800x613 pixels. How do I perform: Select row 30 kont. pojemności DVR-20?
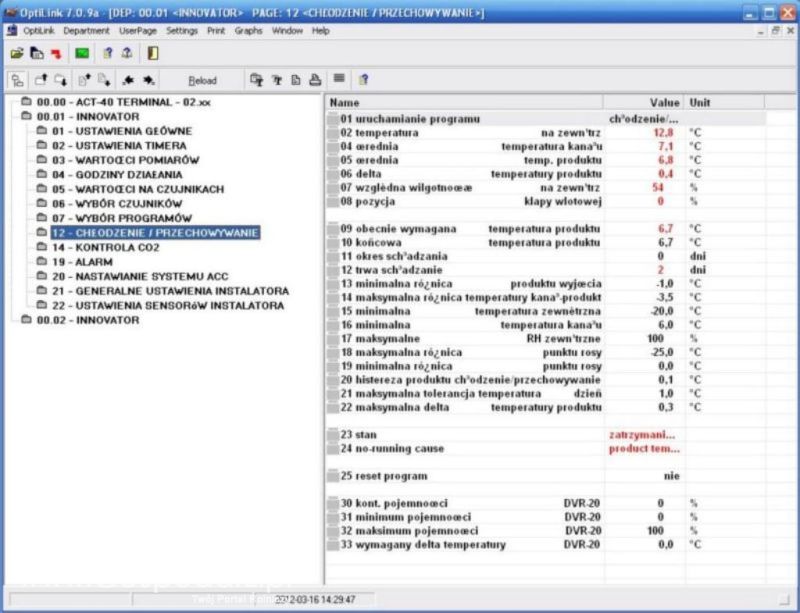pyautogui.click(x=546, y=503)
